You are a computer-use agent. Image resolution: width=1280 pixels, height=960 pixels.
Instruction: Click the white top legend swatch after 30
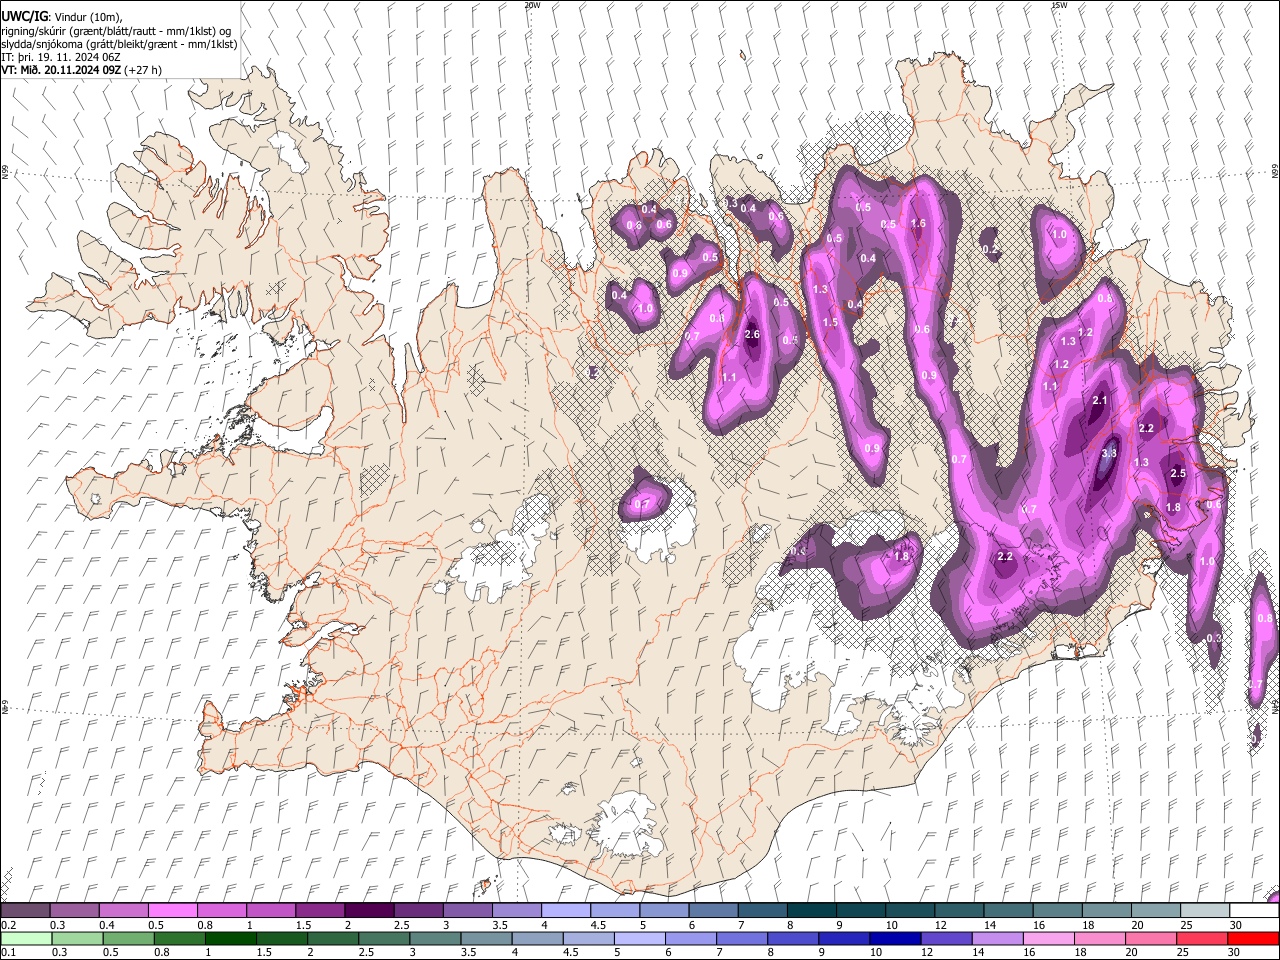point(1254,910)
